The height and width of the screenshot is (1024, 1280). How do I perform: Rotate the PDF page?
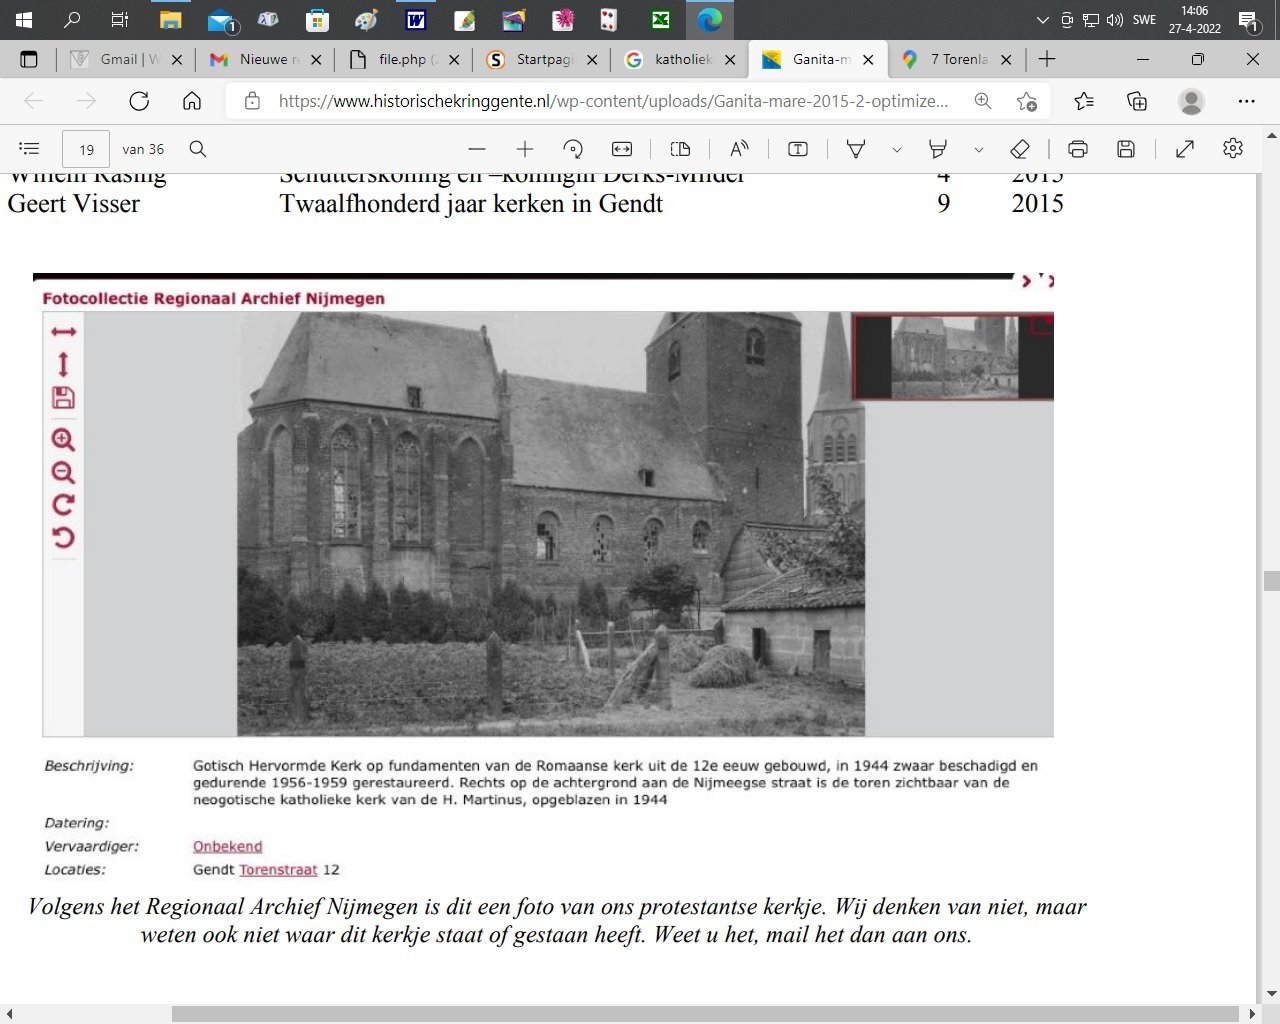tap(573, 149)
